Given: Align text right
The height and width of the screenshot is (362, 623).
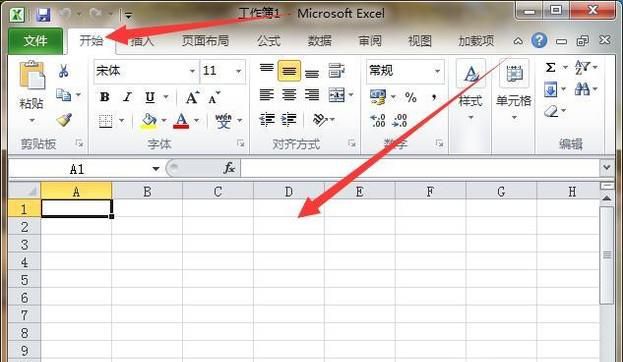Looking at the screenshot, I should click(x=312, y=95).
